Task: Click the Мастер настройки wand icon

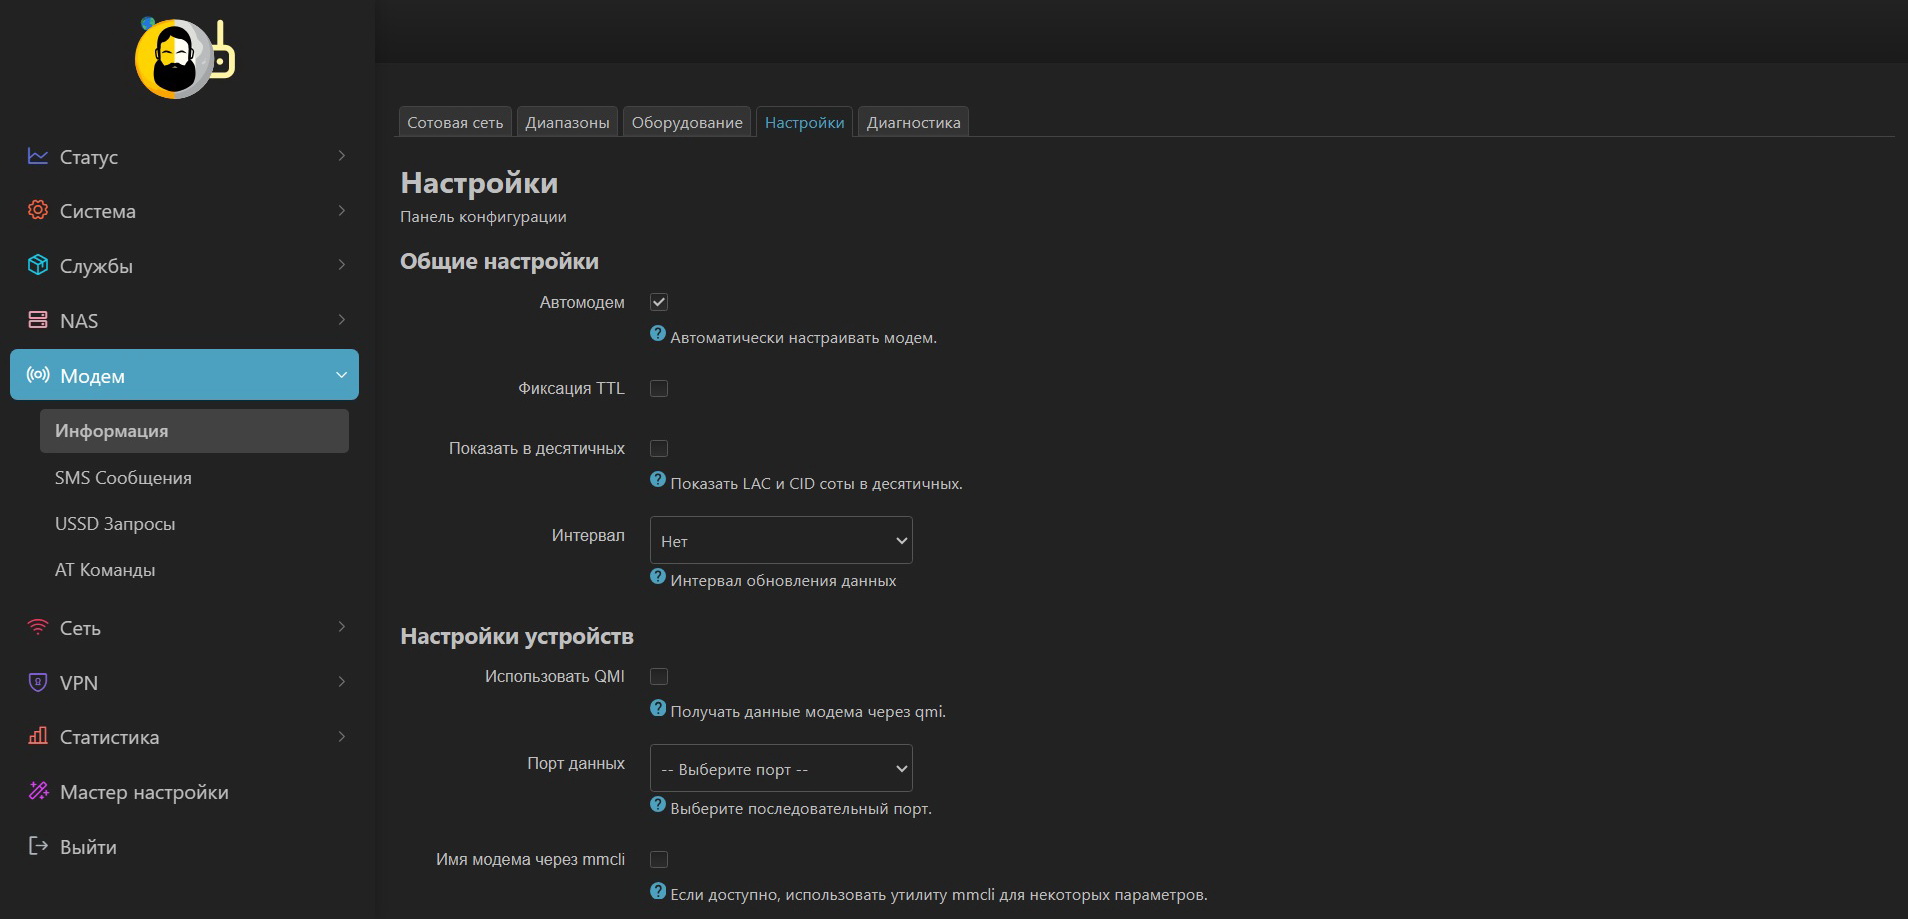Action: coord(38,791)
